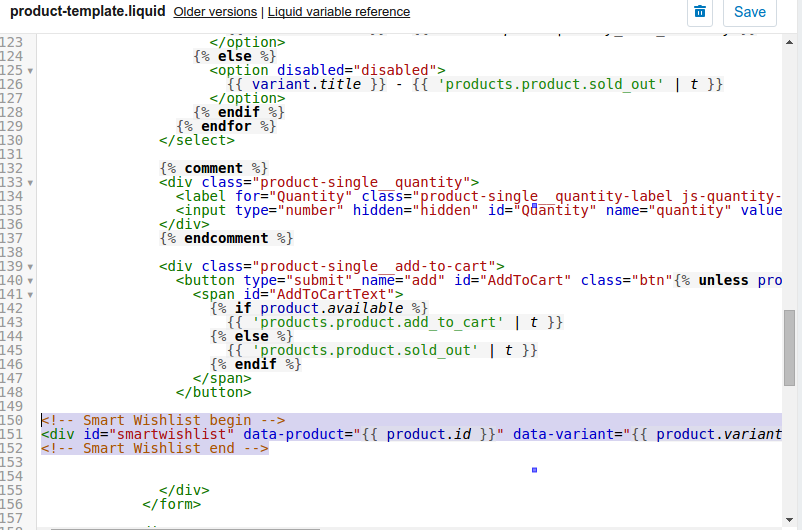Click 'products.product.add_to_cart' string
The height and width of the screenshot is (530, 802).
pos(378,322)
